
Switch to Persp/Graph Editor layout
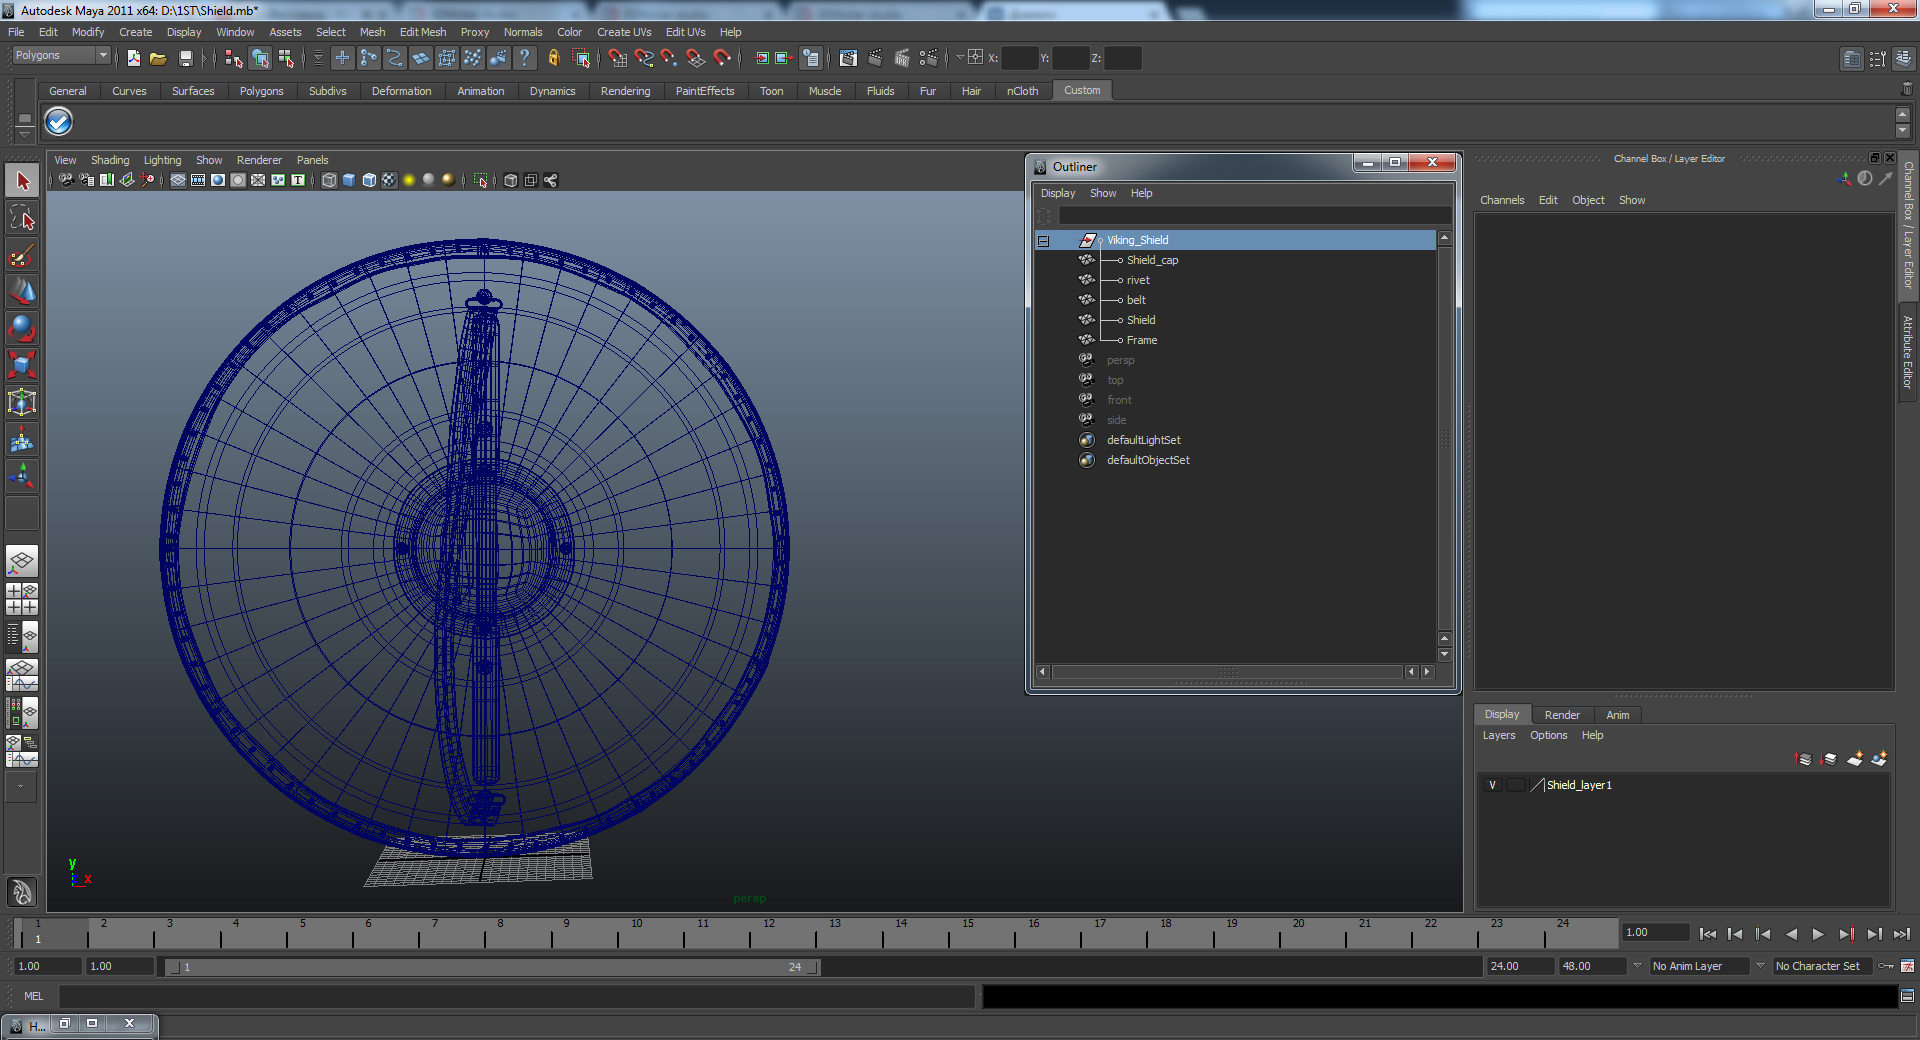(22, 674)
